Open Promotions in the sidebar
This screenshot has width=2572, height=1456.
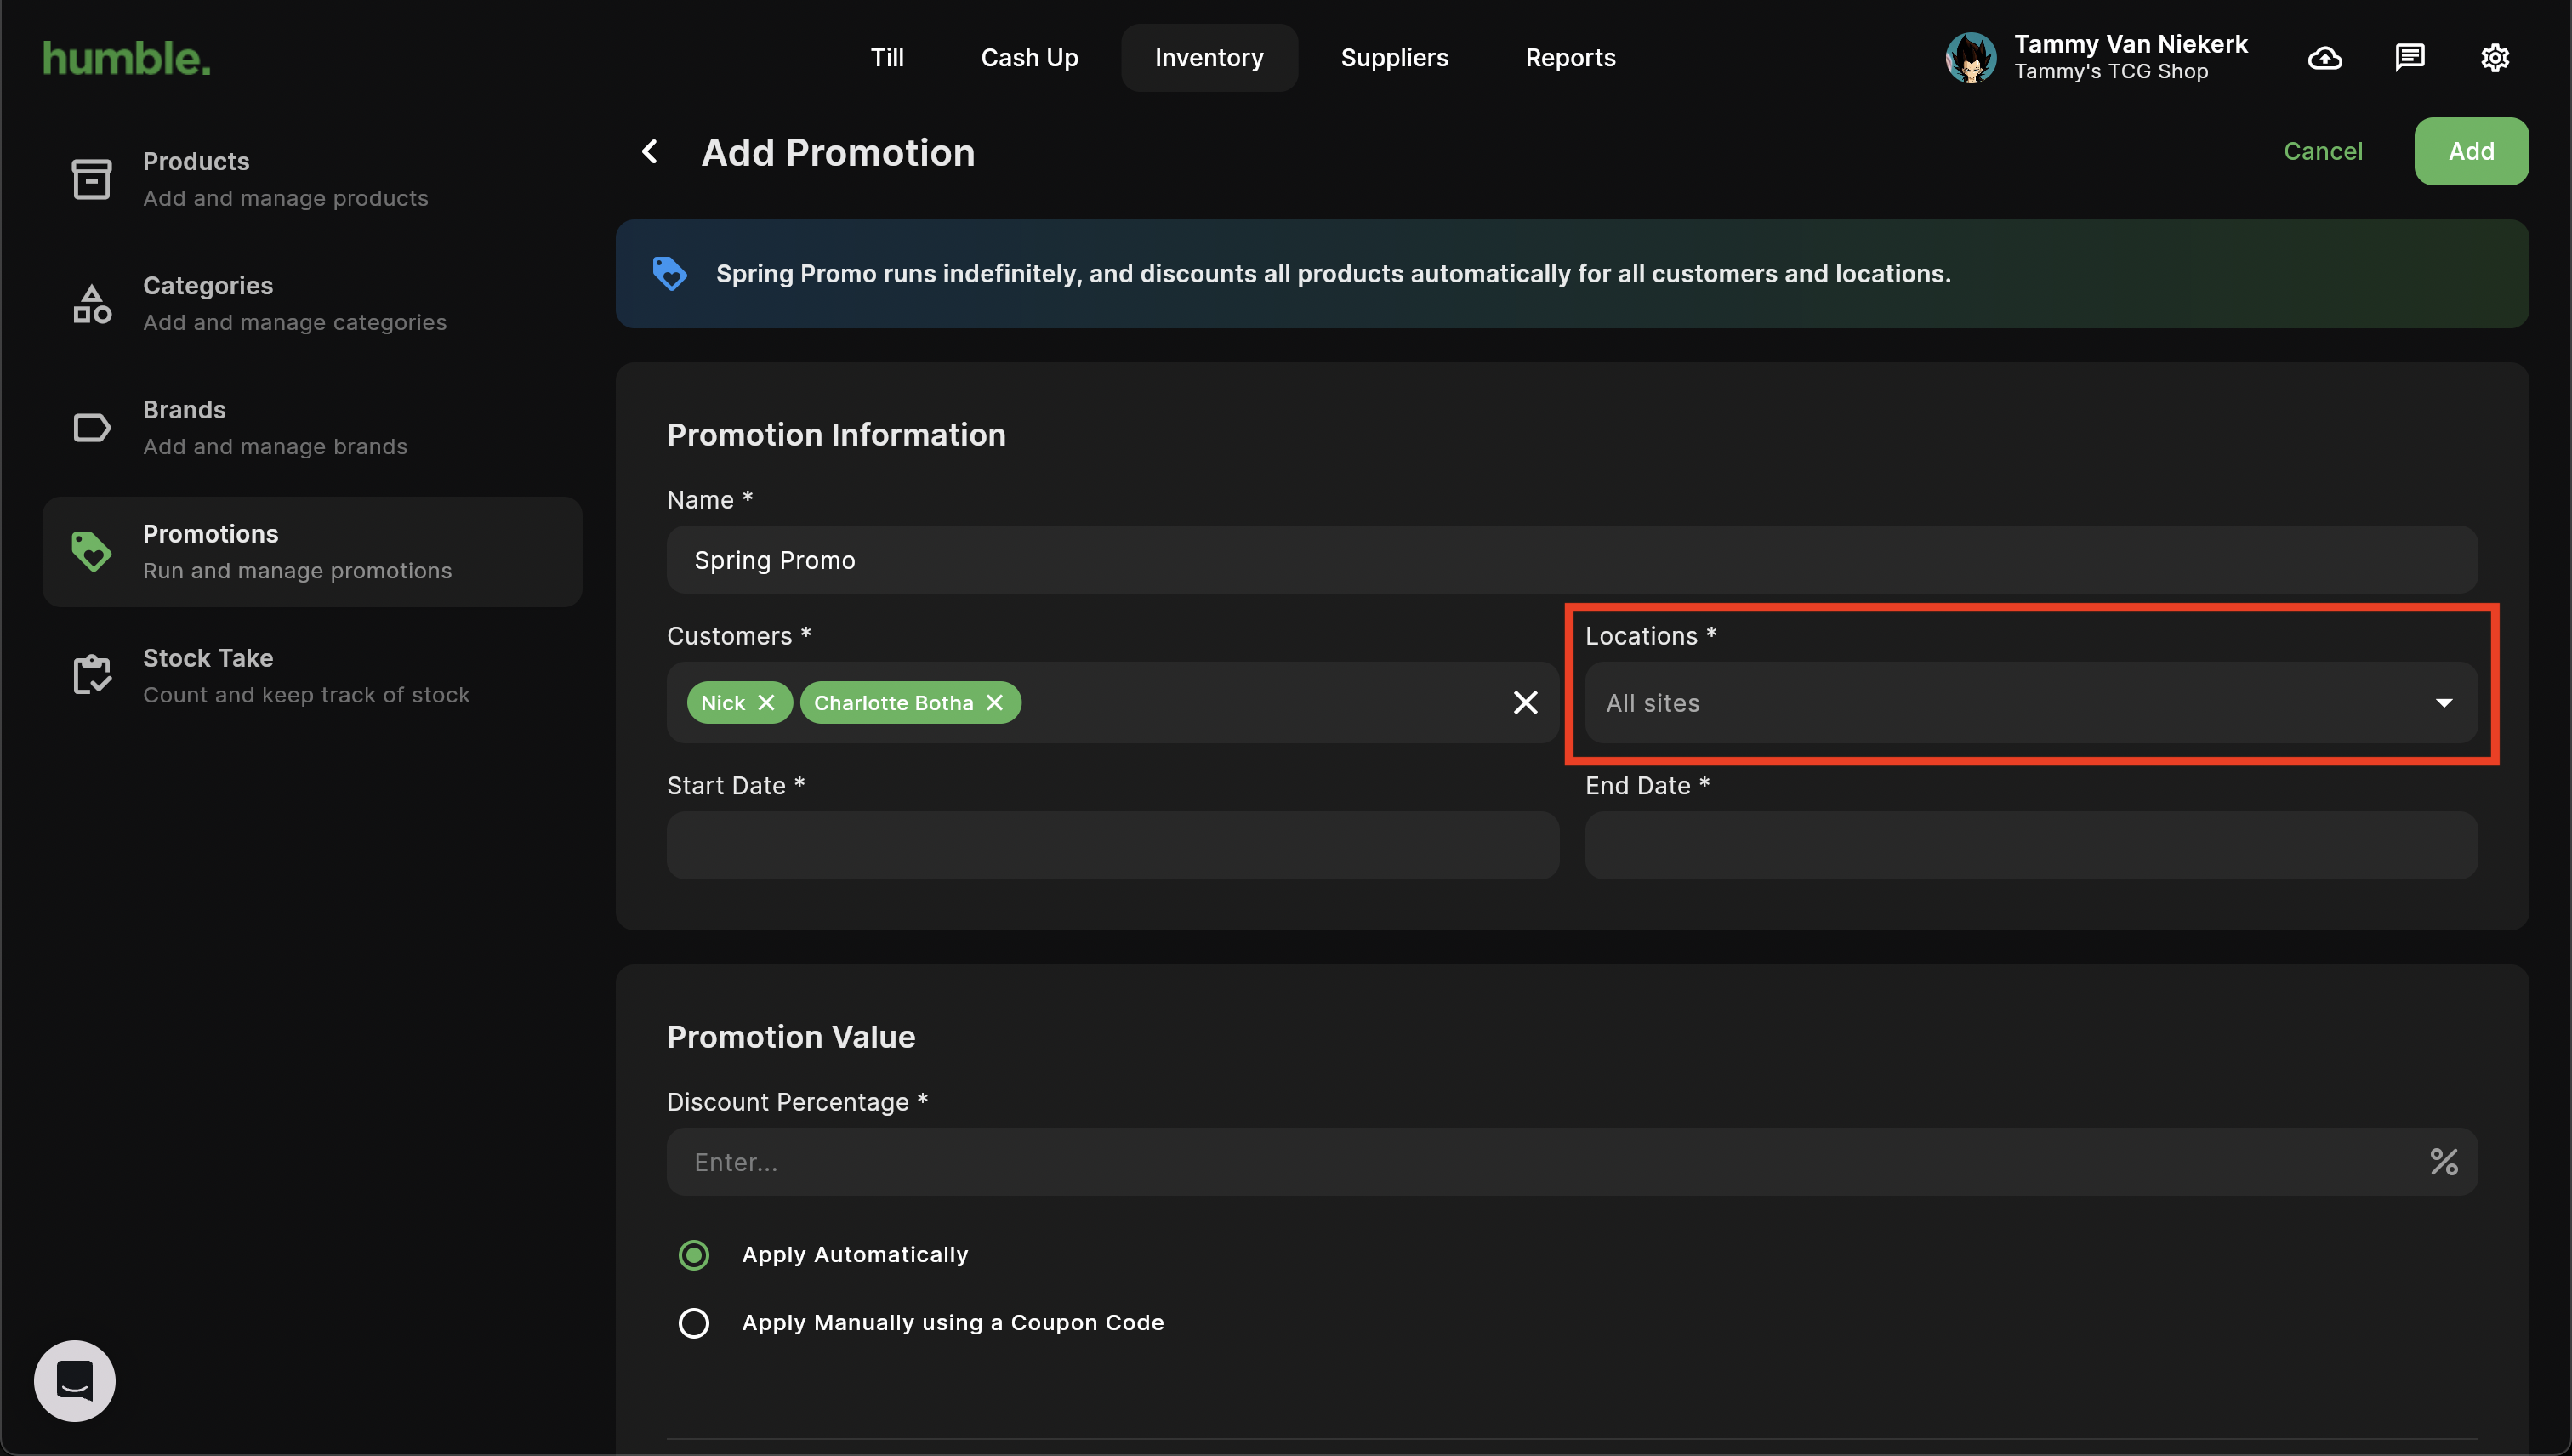click(x=312, y=552)
